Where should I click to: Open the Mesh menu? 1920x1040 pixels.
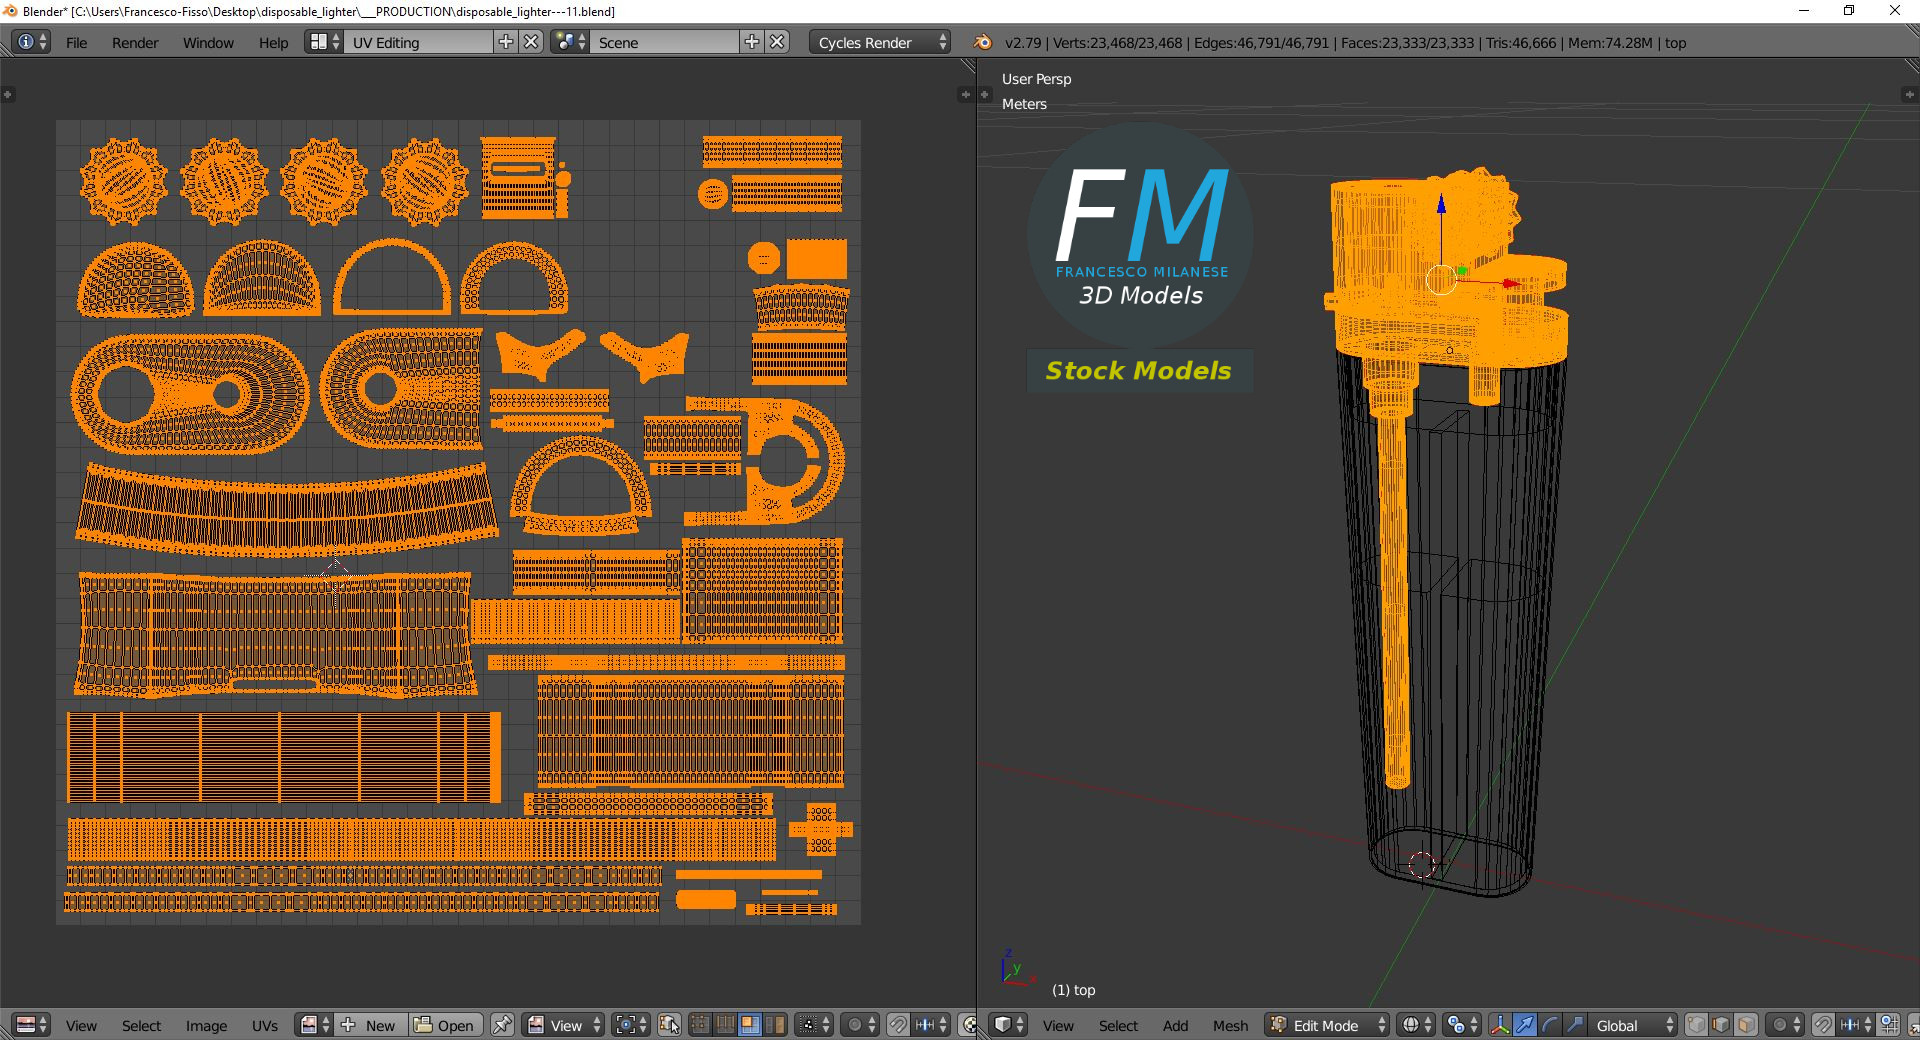[1230, 1026]
